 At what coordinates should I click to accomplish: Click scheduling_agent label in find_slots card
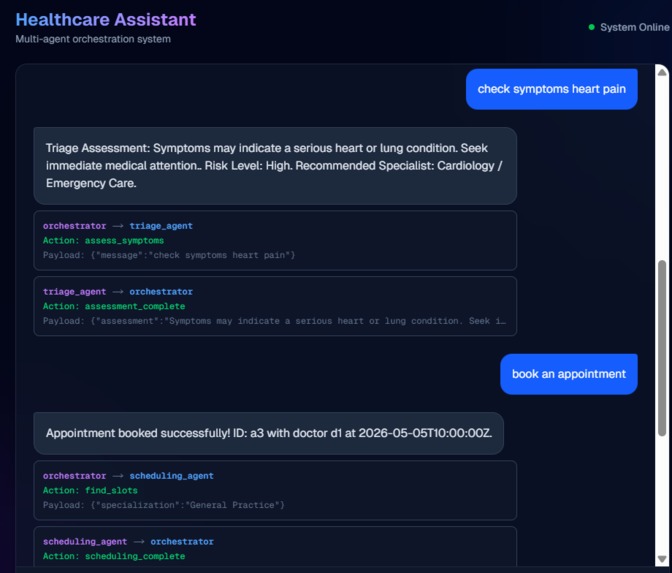171,476
